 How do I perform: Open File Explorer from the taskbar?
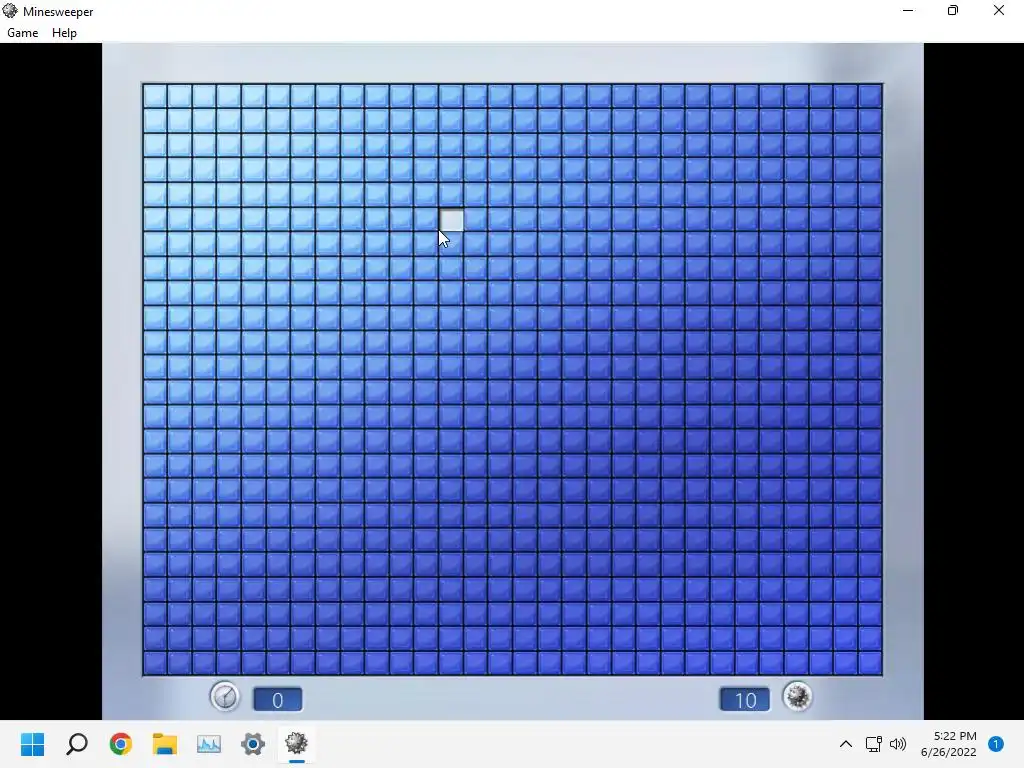click(x=165, y=744)
